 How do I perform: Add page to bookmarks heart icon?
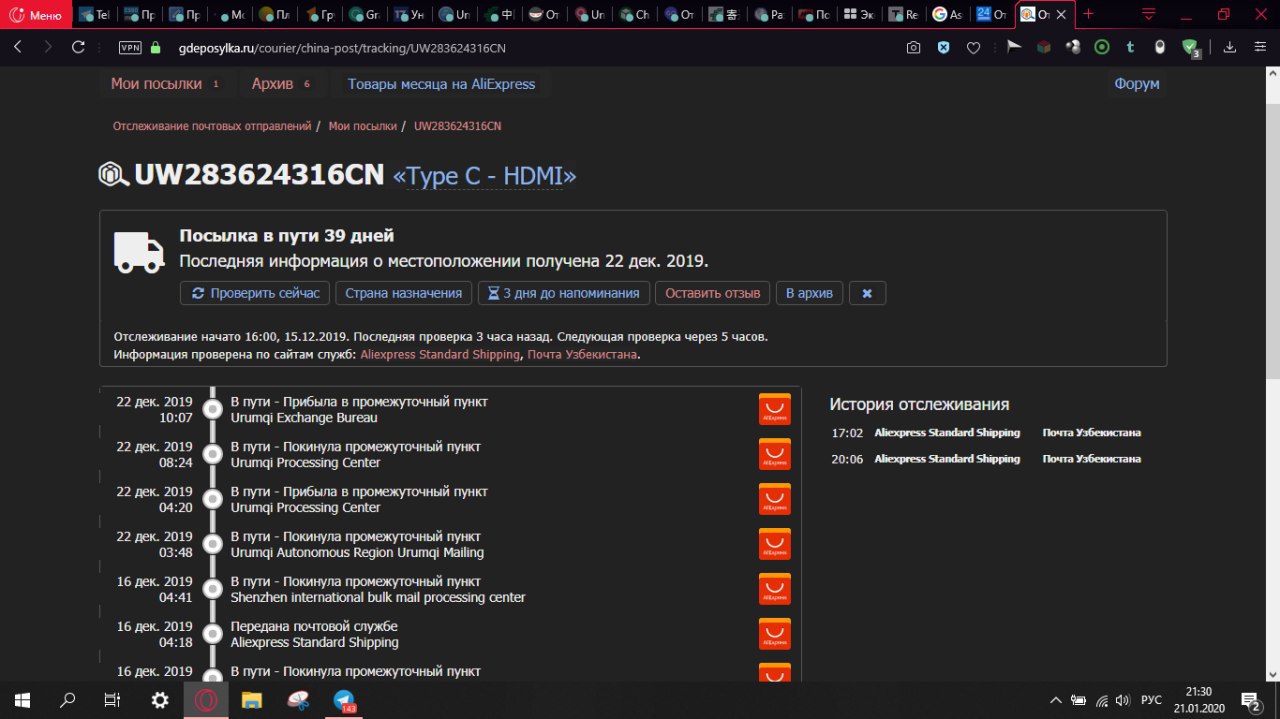(x=973, y=47)
